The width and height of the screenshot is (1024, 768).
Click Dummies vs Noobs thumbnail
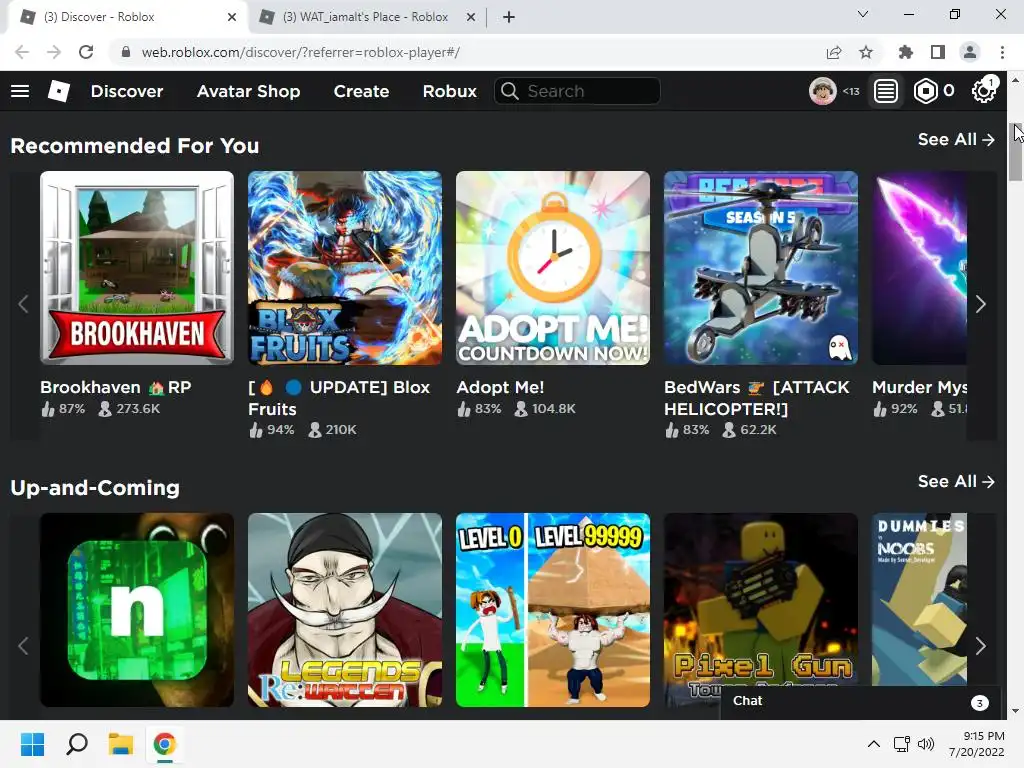(920, 600)
